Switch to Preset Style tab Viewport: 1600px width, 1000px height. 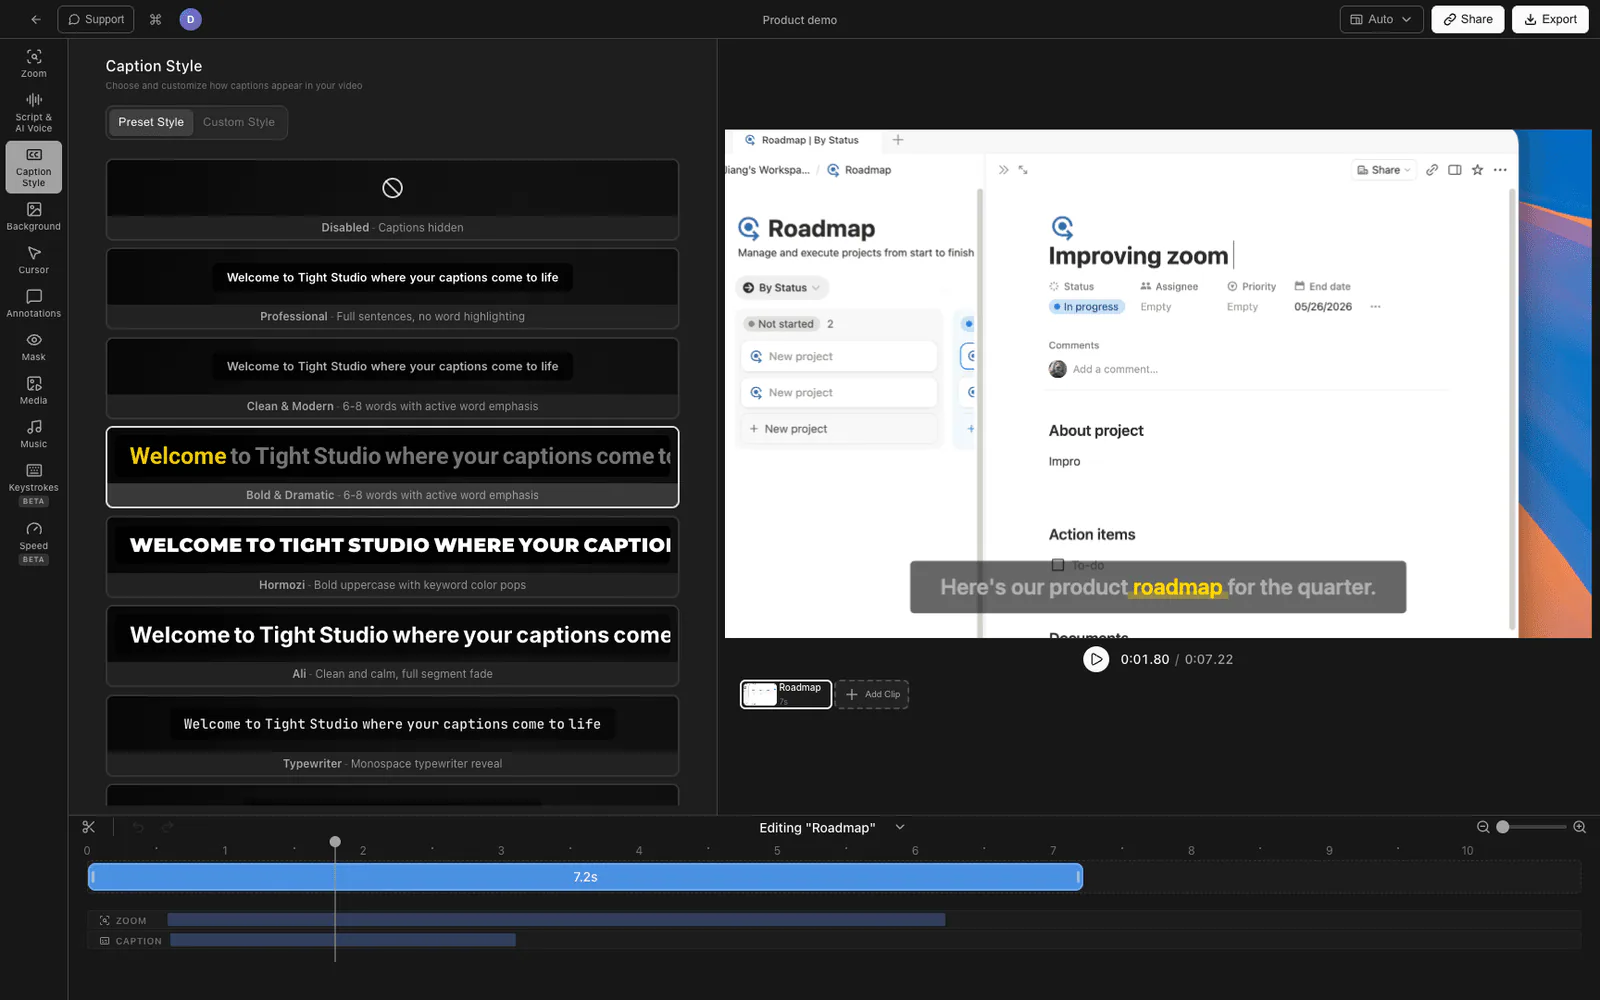[151, 122]
